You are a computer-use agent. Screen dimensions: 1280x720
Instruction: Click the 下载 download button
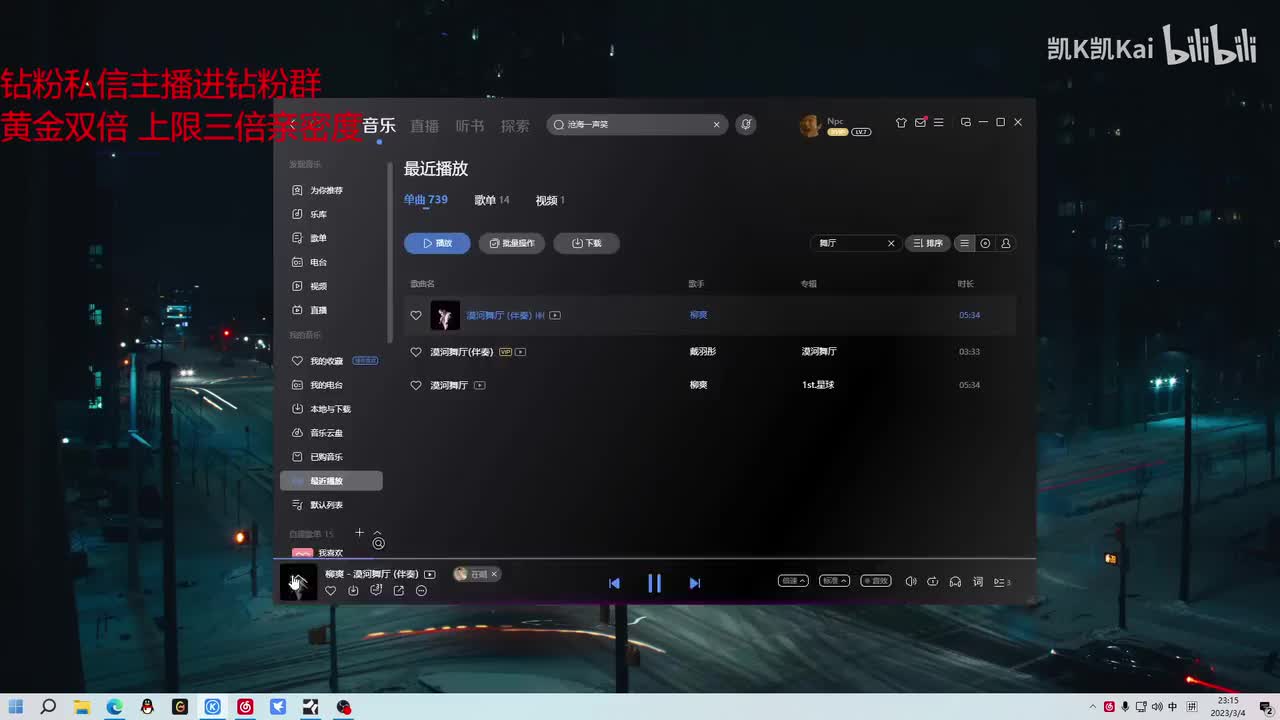(x=586, y=243)
